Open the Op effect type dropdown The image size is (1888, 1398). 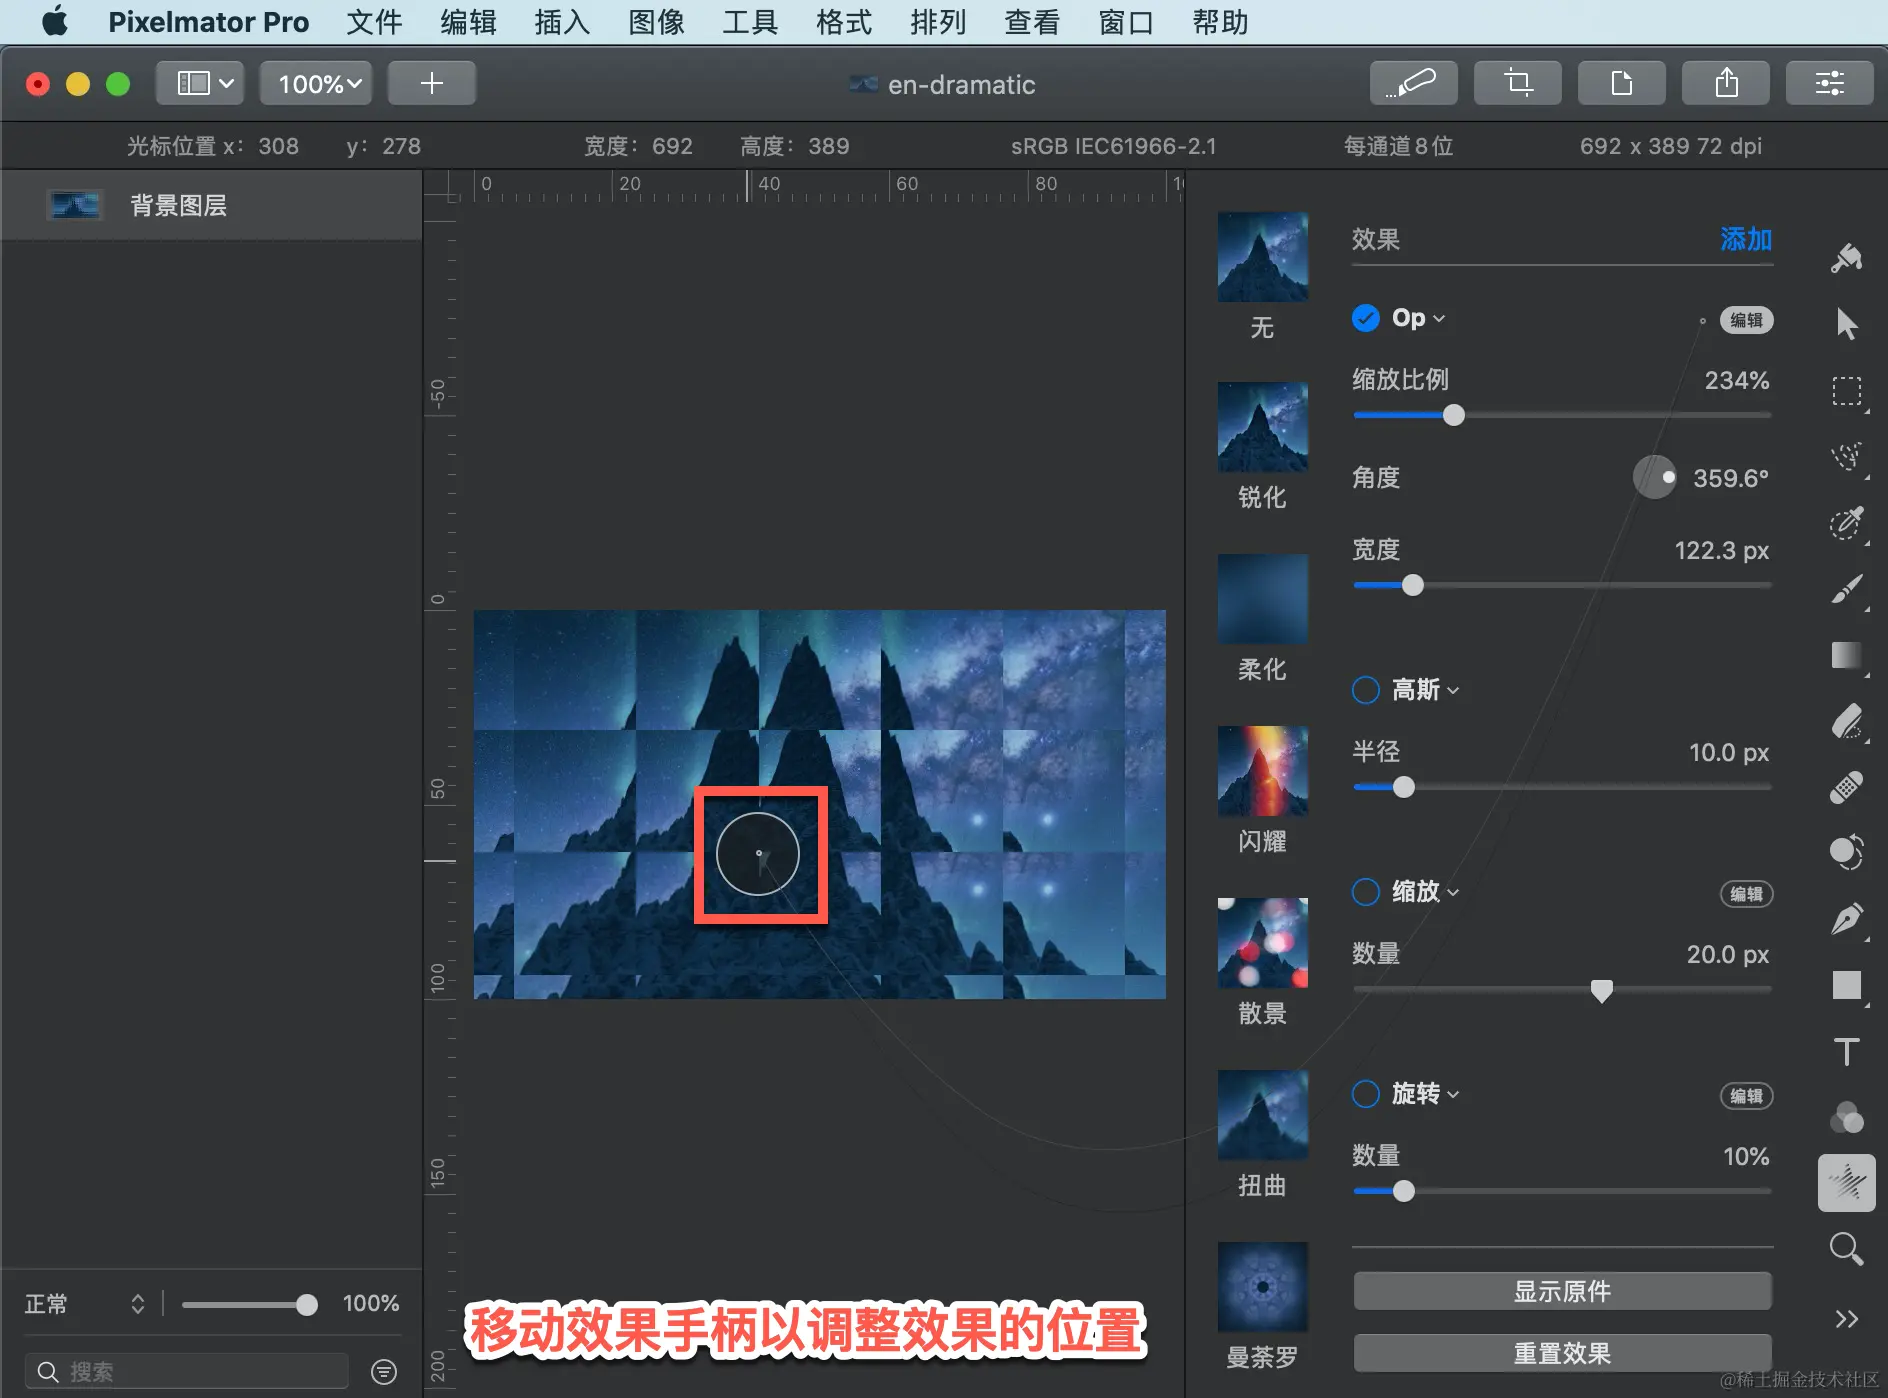point(1418,318)
